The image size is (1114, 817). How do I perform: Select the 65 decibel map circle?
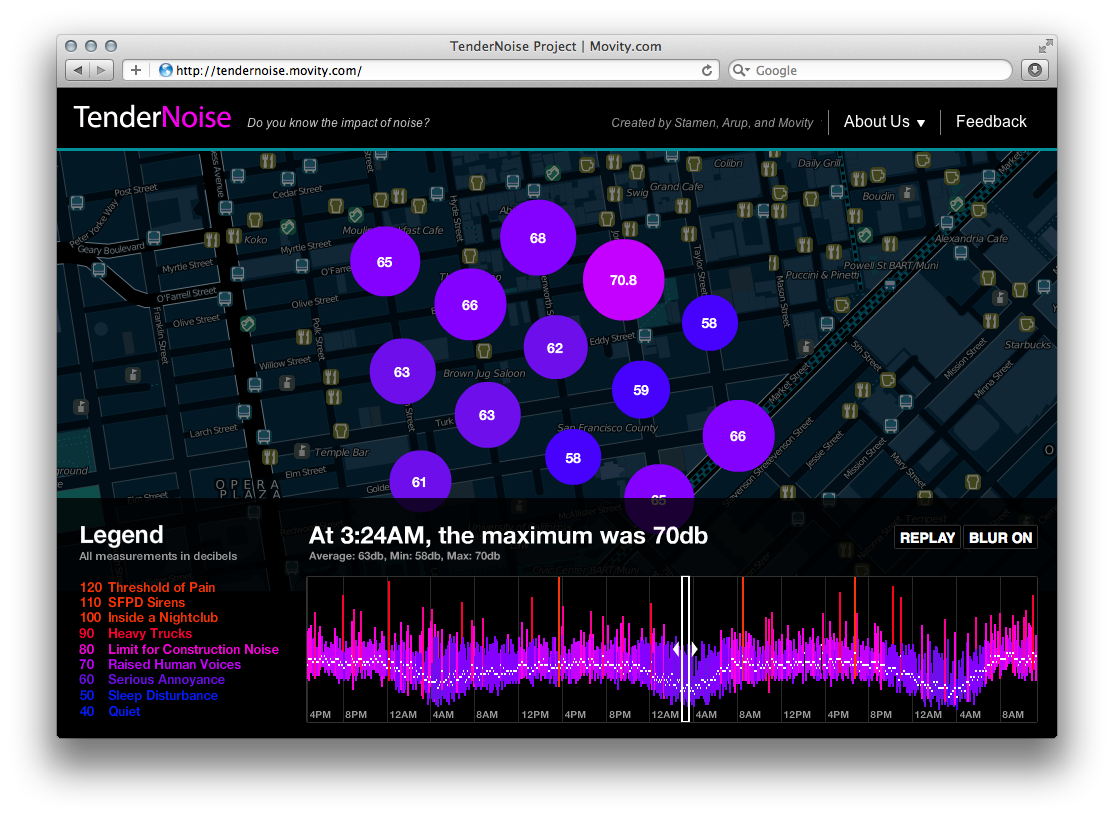click(x=385, y=262)
